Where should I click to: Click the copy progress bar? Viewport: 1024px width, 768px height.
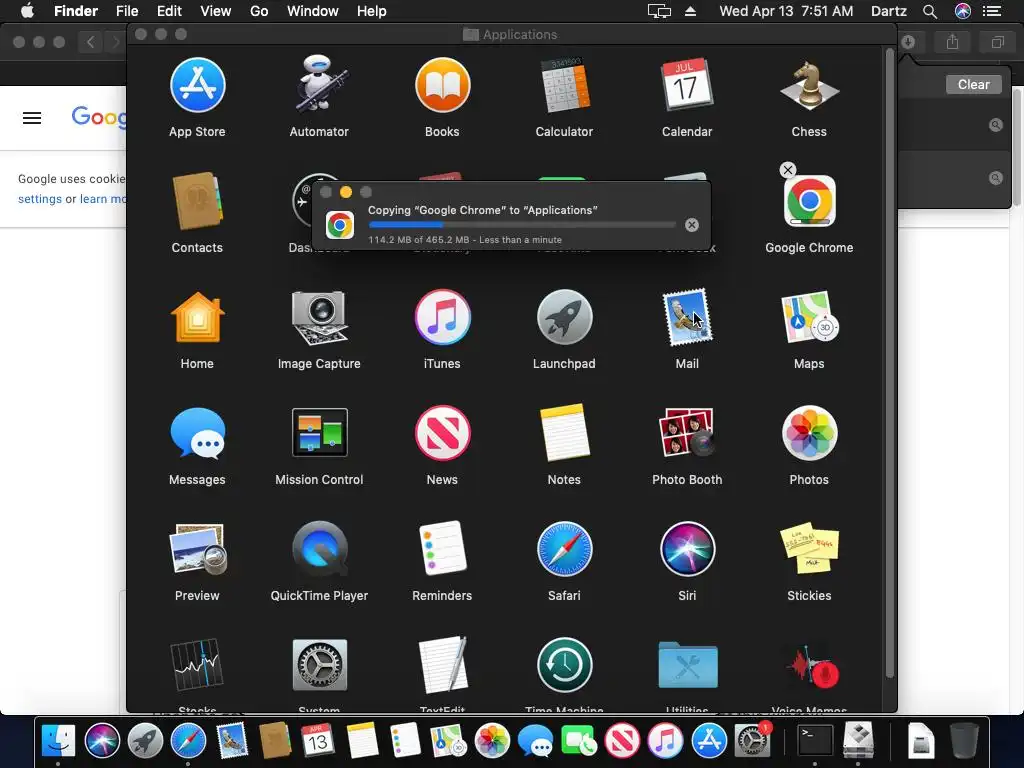tap(522, 225)
